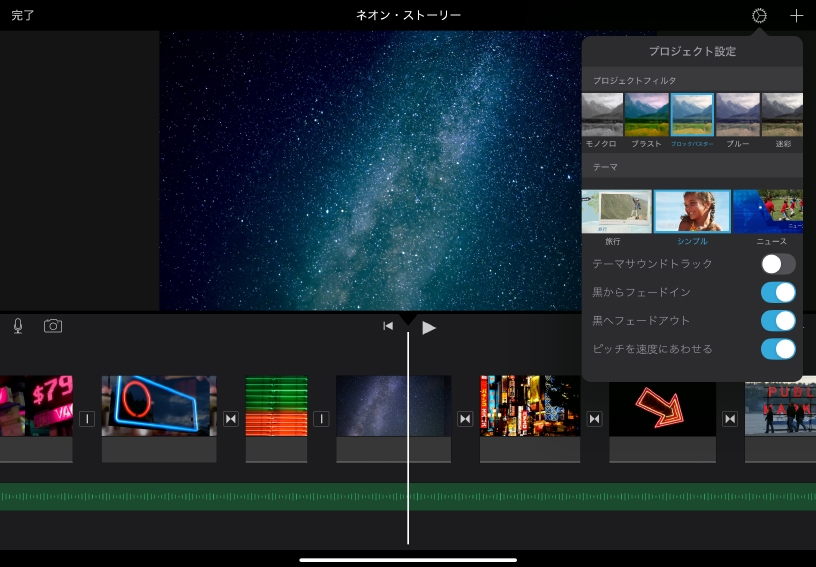Viewport: 816px width, 567px height.
Task: Disable the 黒へフェードアウト switch
Action: click(x=778, y=320)
